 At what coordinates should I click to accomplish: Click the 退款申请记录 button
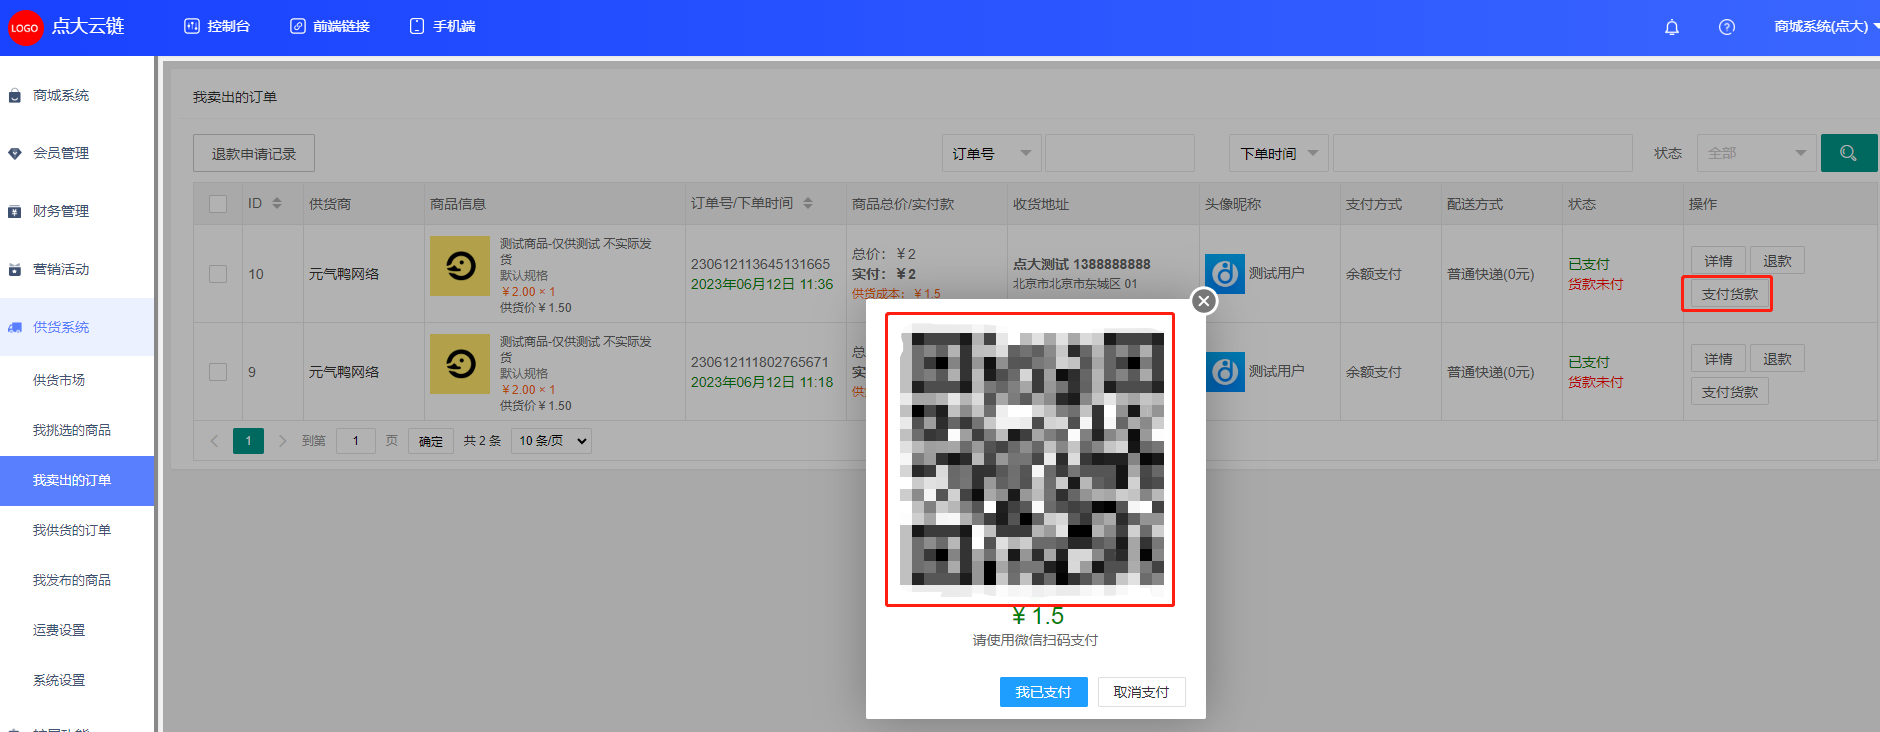click(254, 153)
